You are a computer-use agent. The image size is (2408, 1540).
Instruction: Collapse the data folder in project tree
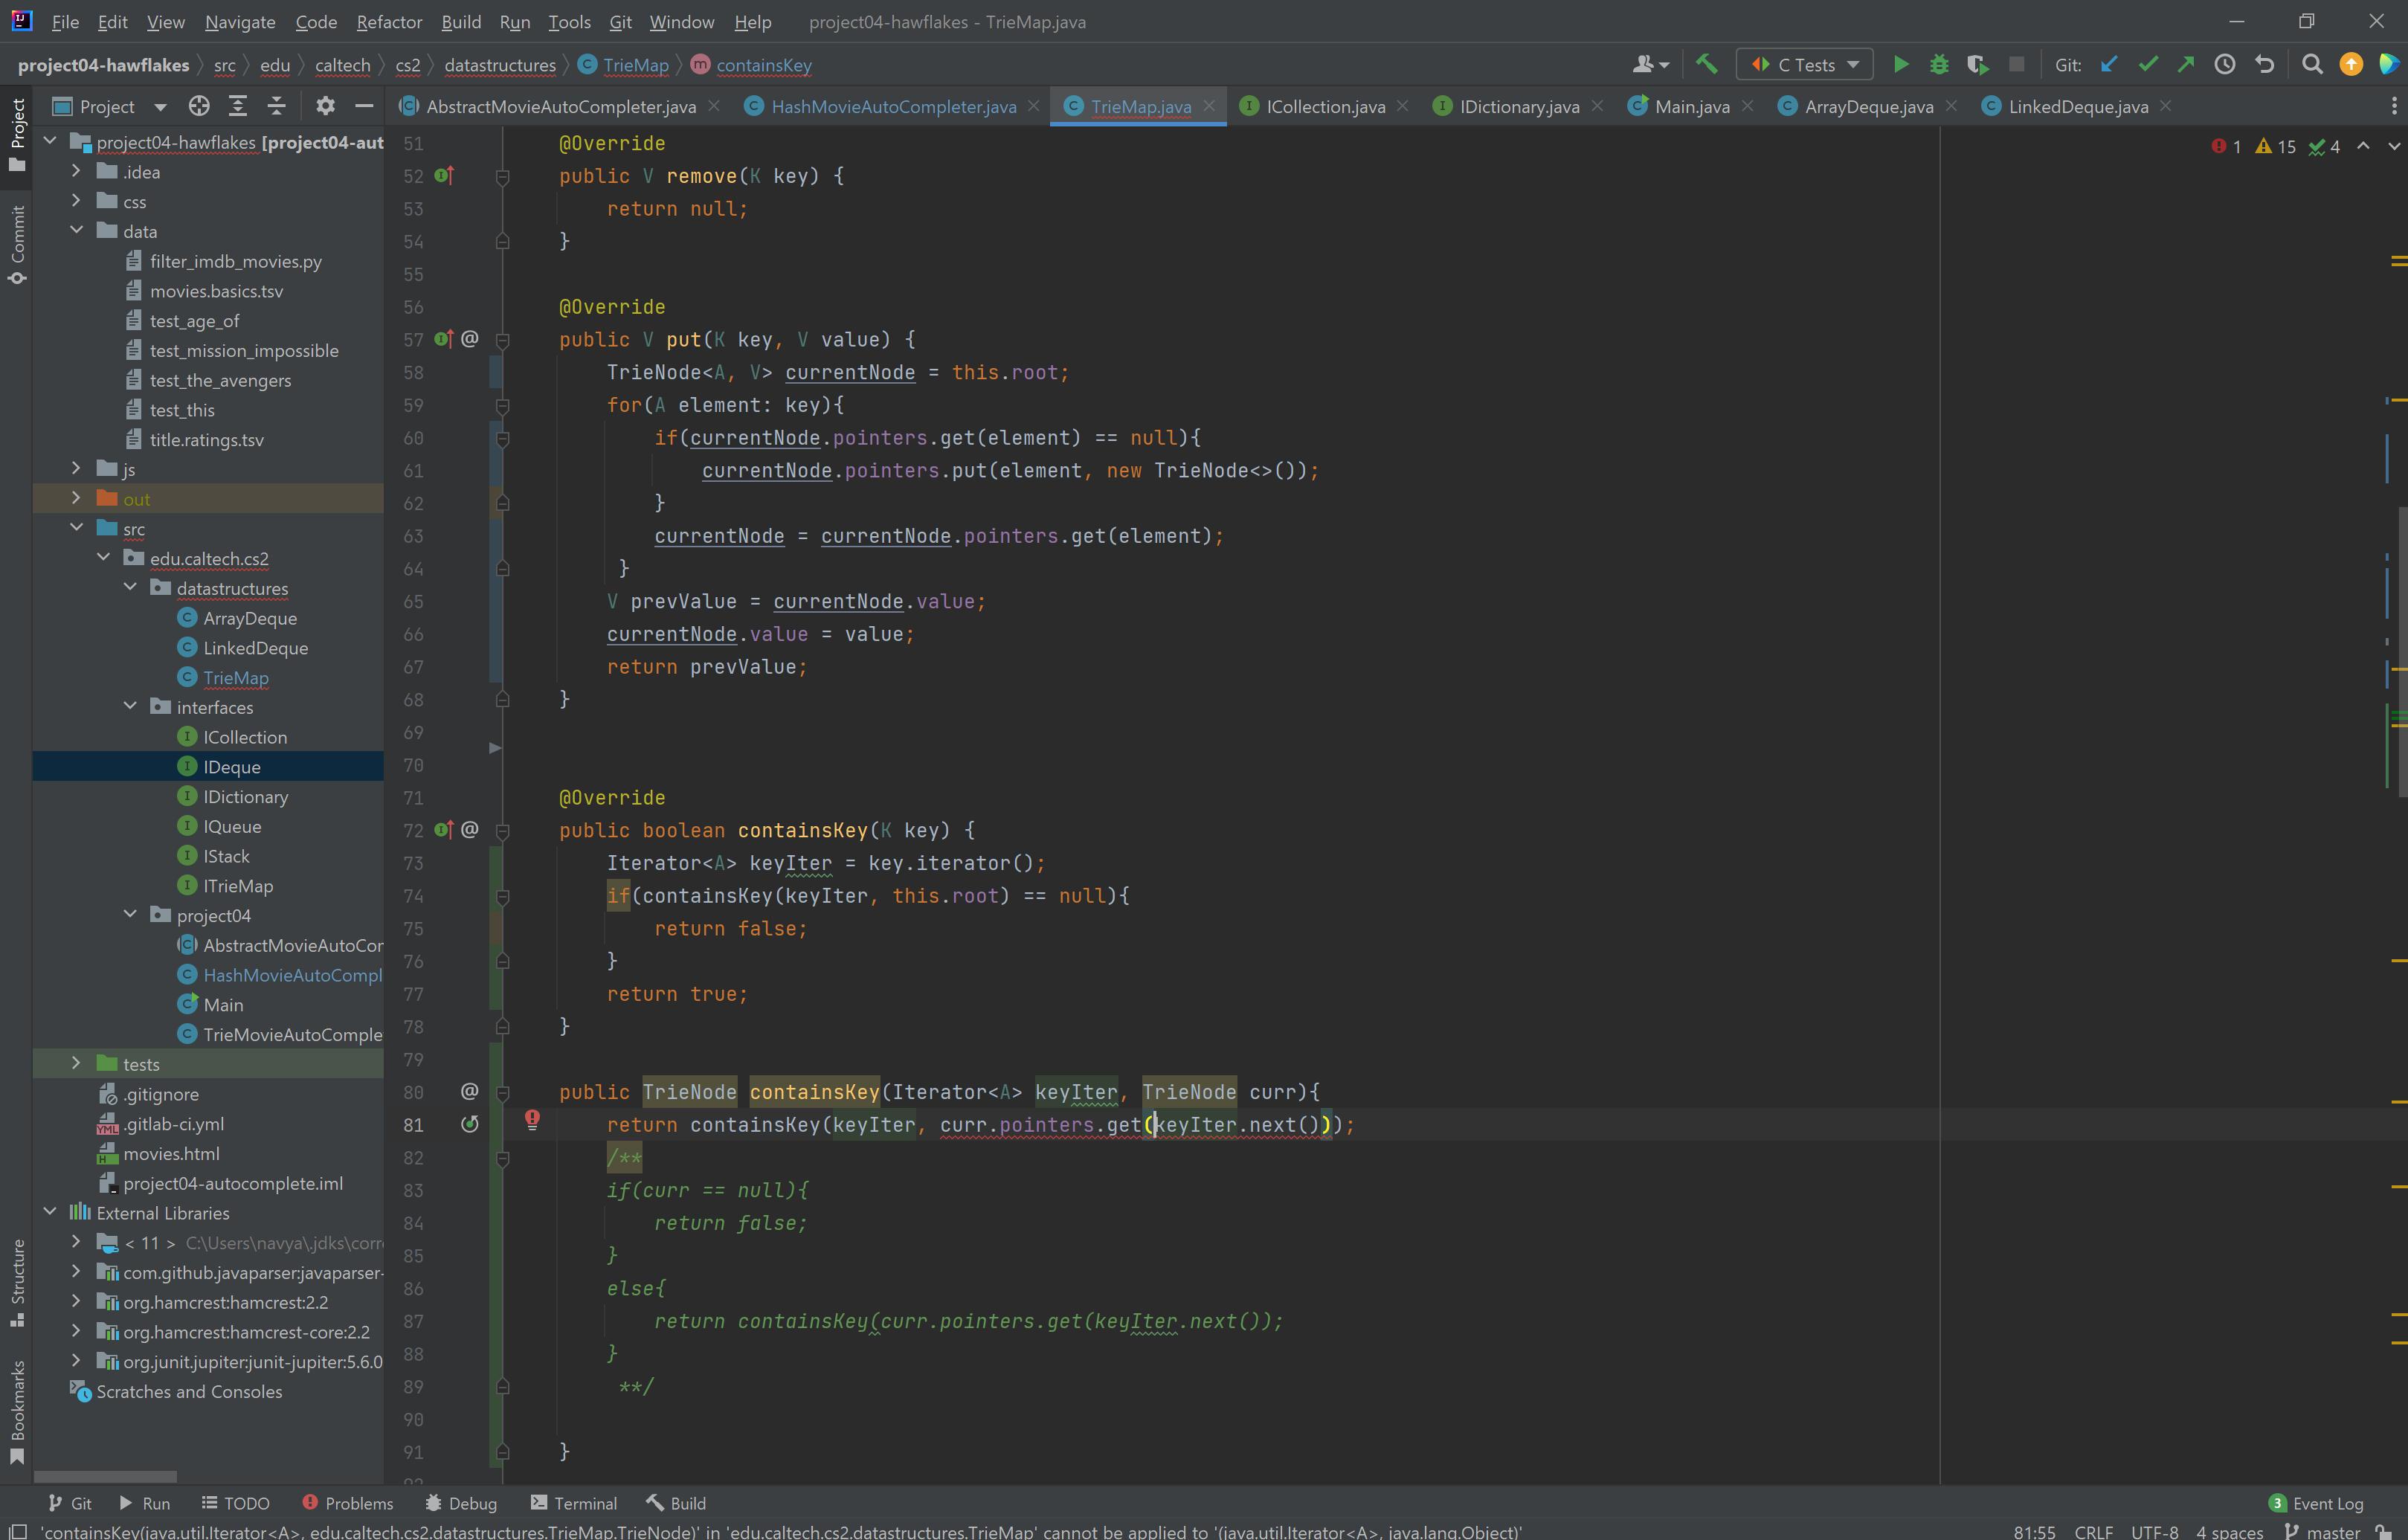[76, 231]
